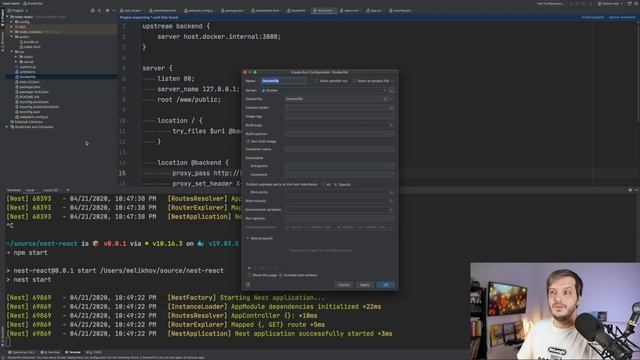Viewport: 640px width, 360px height.
Task: Open webpack.config.js in the project tree
Action: pyautogui.click(x=33, y=117)
